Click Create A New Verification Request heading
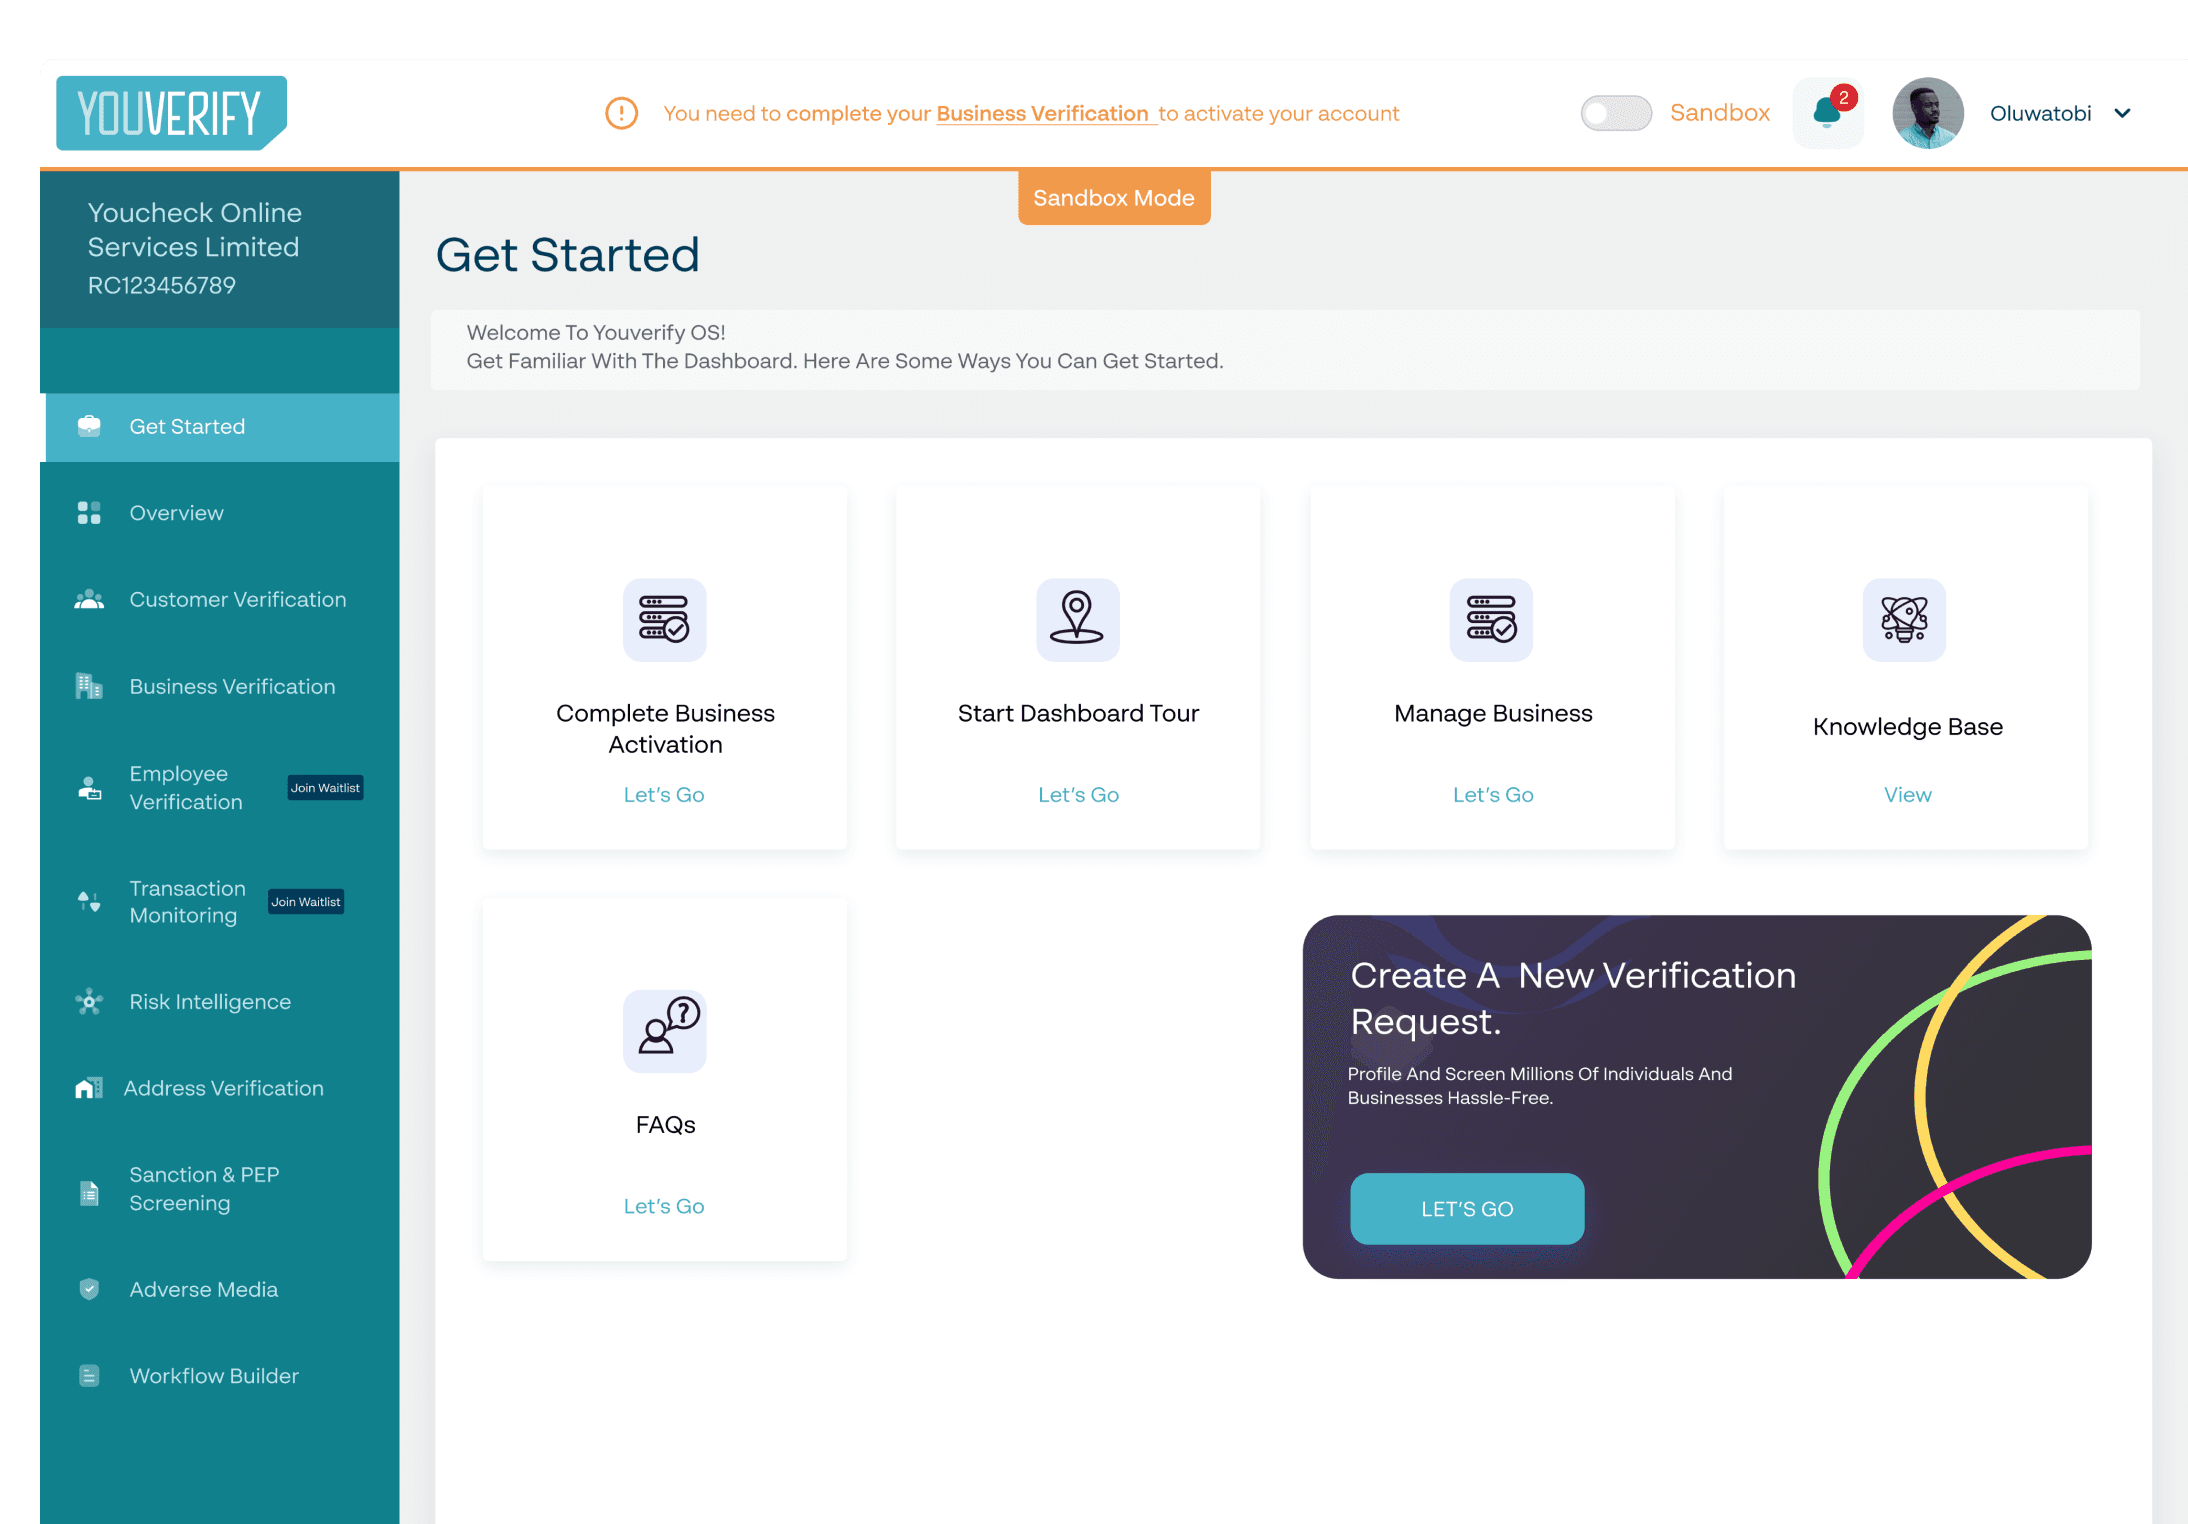 1573,998
